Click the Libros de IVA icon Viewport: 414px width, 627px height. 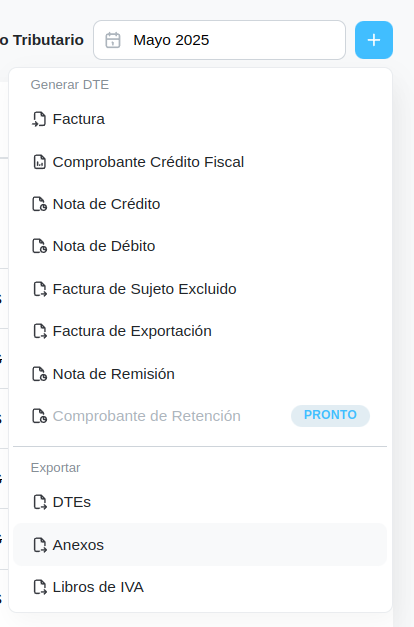(x=40, y=587)
